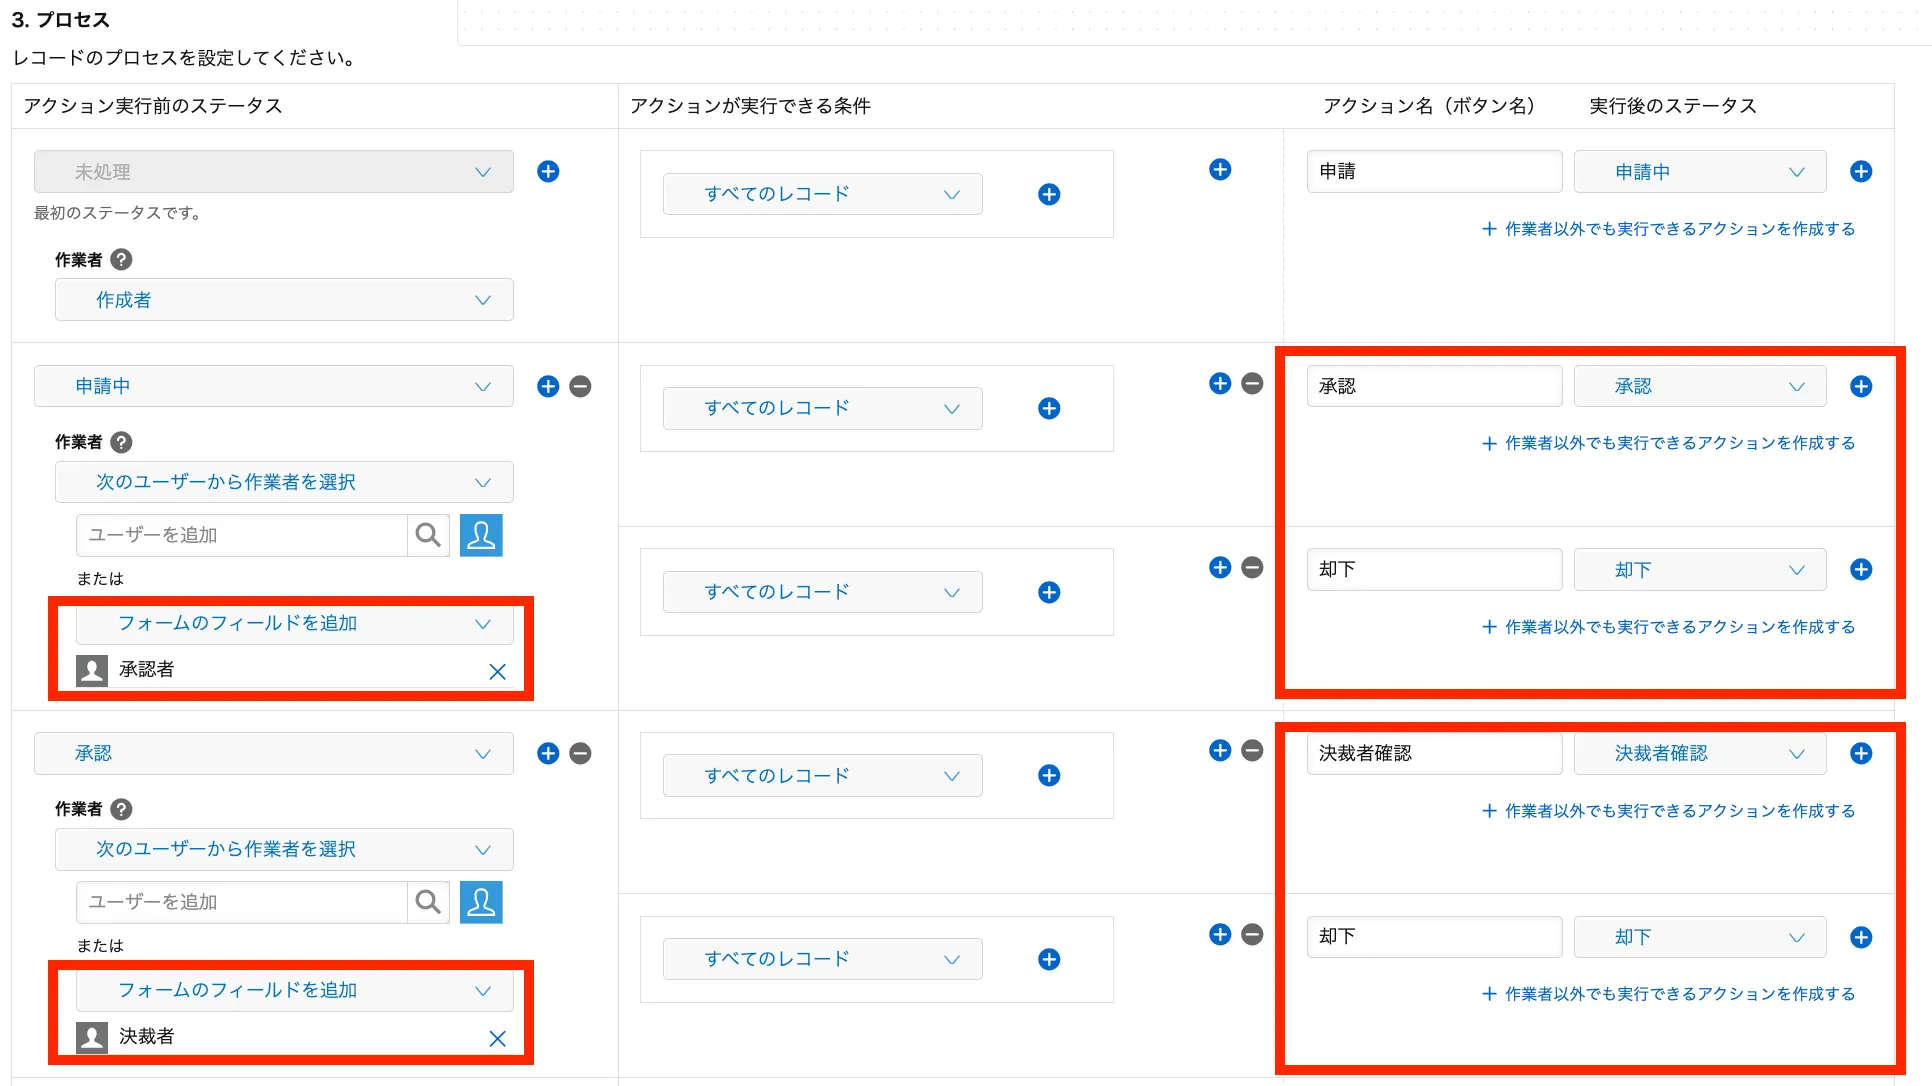Screen dimensions: 1932x1086
Task: Remove 決裁者 field with the X icon
Action: (497, 1038)
